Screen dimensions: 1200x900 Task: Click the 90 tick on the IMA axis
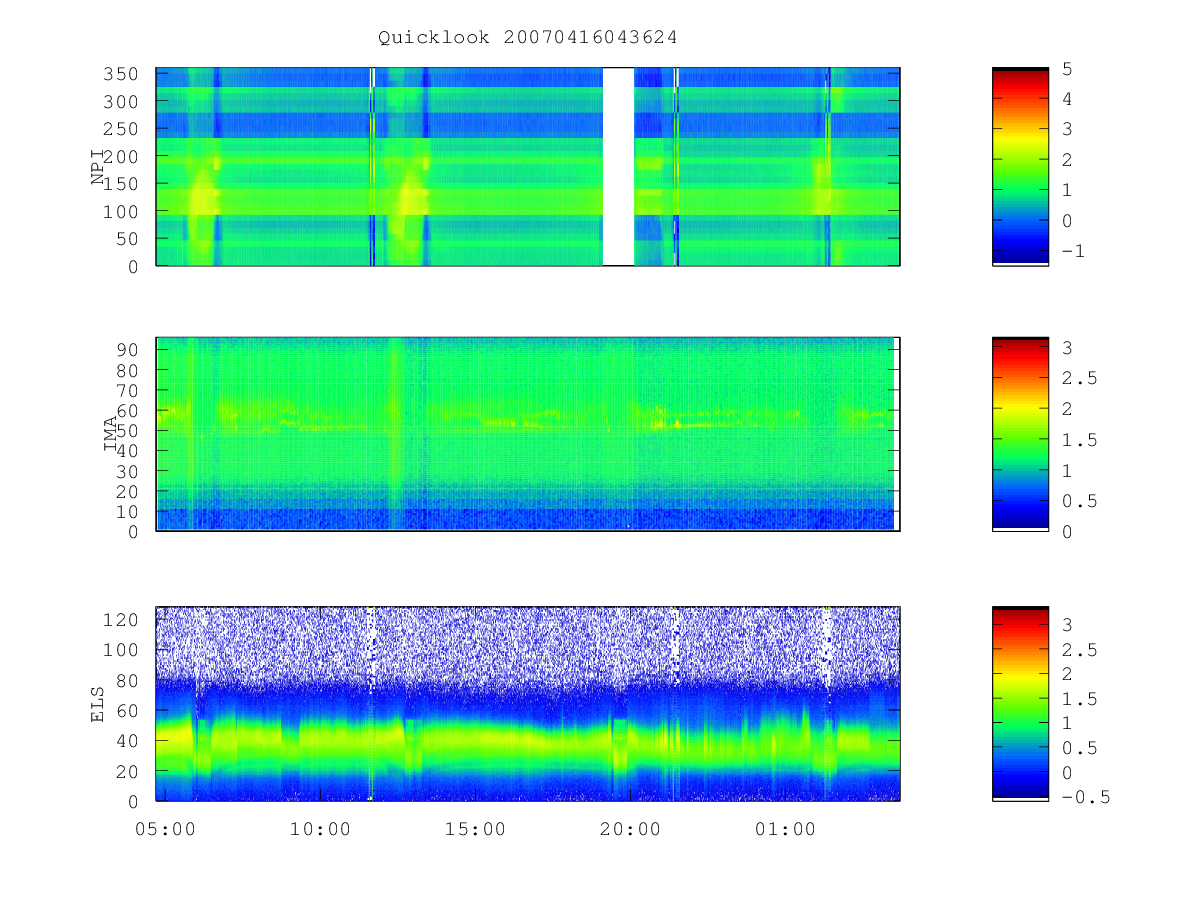tap(129, 349)
